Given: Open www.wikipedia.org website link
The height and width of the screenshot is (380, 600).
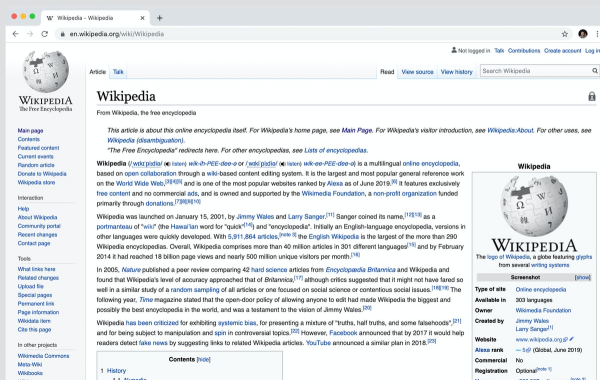Looking at the screenshot, I should 539,339.
